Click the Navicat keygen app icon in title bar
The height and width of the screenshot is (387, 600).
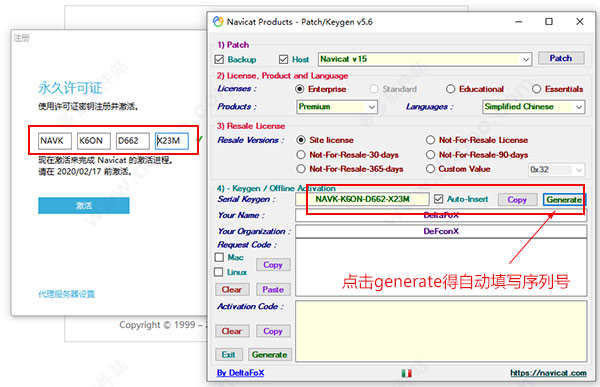(x=218, y=21)
